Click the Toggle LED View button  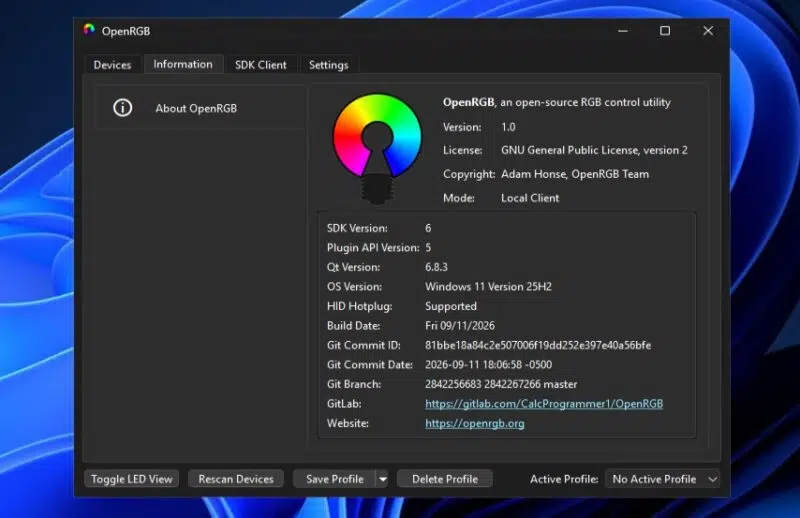coord(132,479)
